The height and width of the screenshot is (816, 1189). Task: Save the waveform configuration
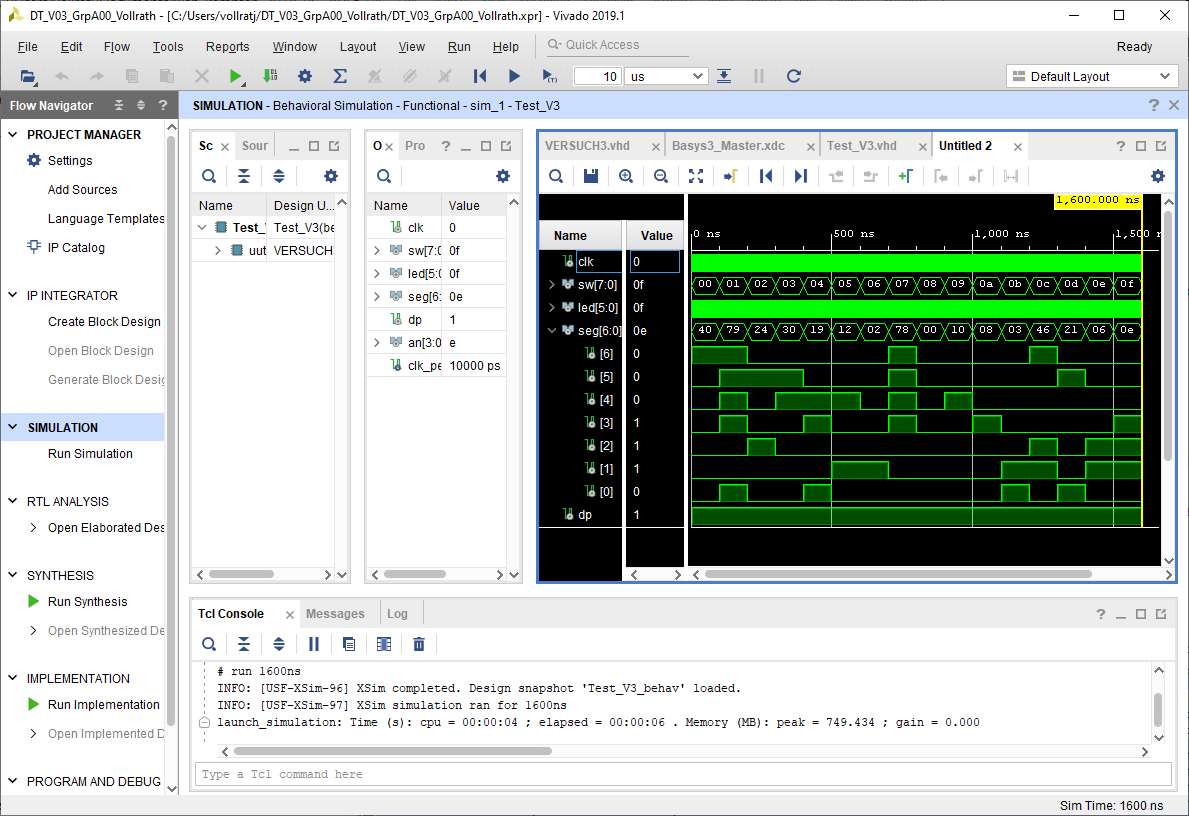click(591, 176)
